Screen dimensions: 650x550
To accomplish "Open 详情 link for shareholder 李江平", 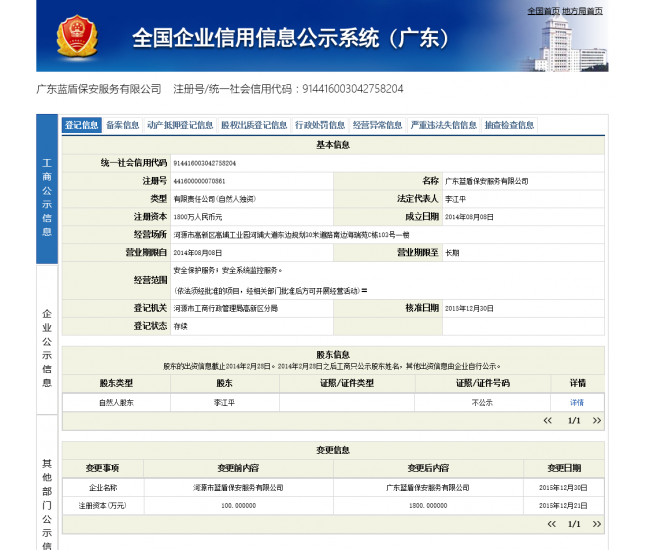I will point(577,402).
